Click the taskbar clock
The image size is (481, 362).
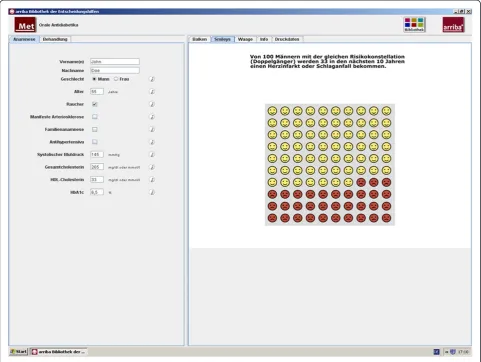click(x=463, y=352)
